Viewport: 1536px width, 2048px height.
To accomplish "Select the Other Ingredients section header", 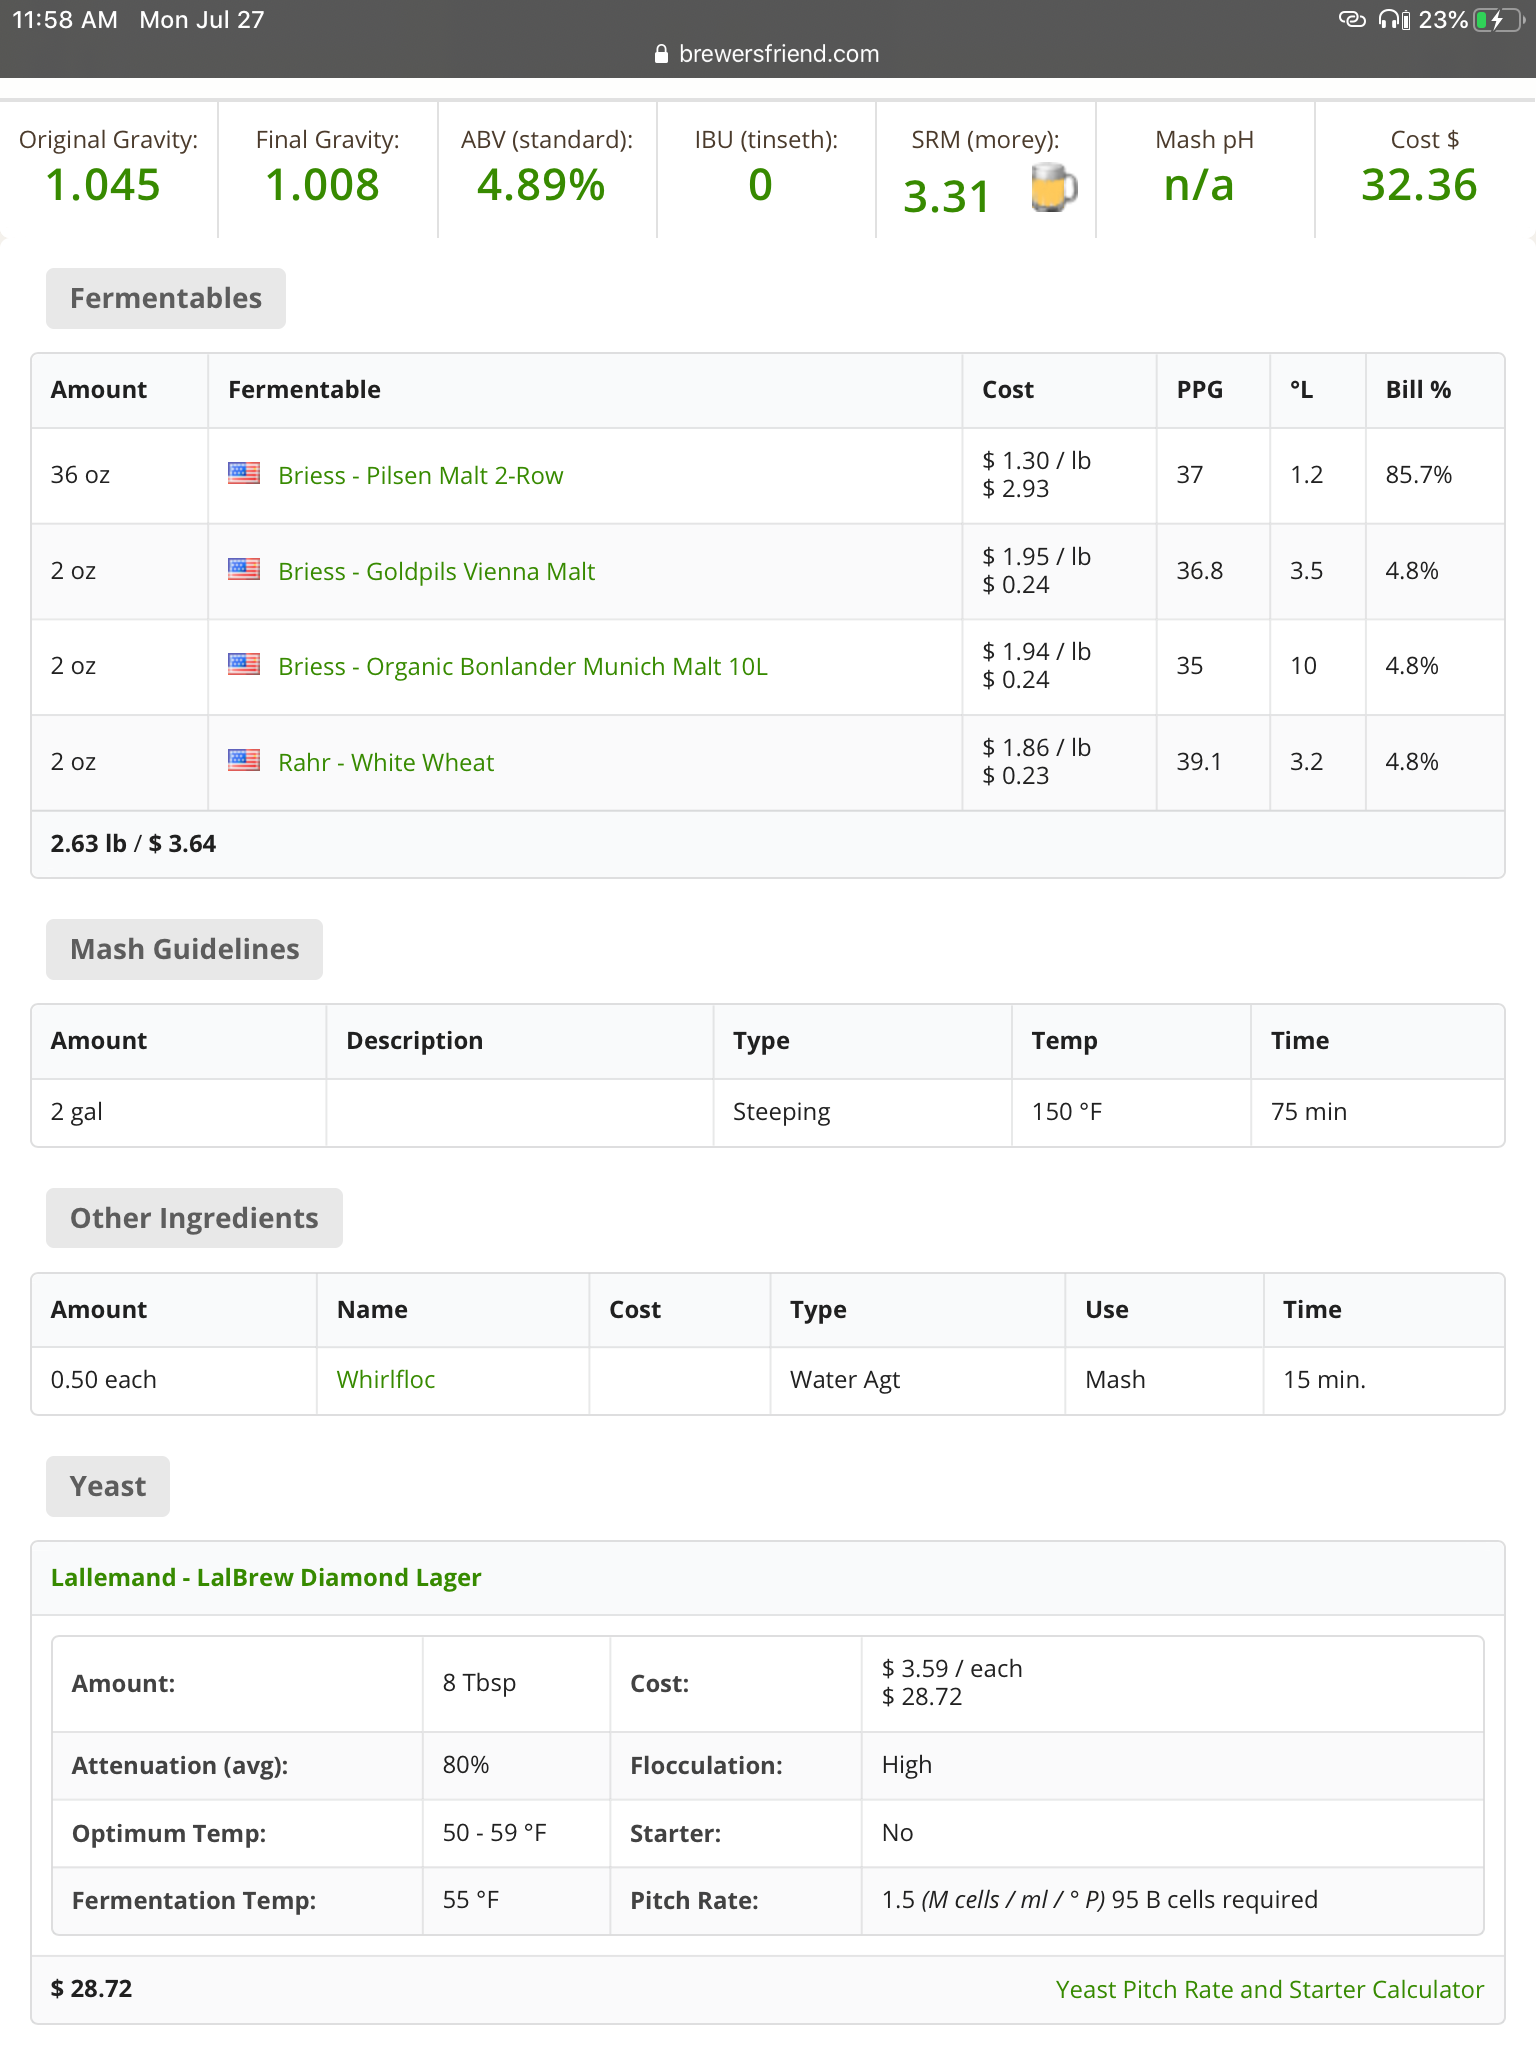I will pos(194,1218).
